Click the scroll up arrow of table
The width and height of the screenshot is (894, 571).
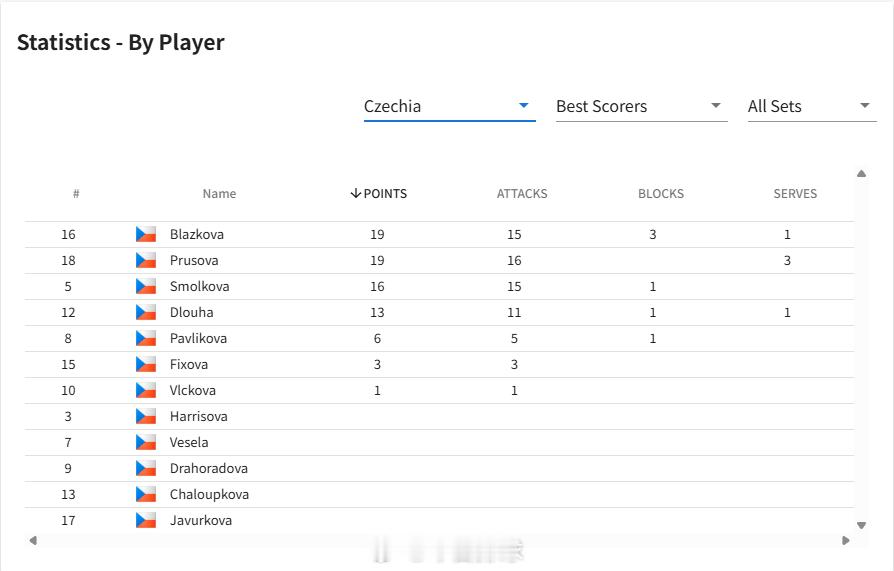click(862, 173)
